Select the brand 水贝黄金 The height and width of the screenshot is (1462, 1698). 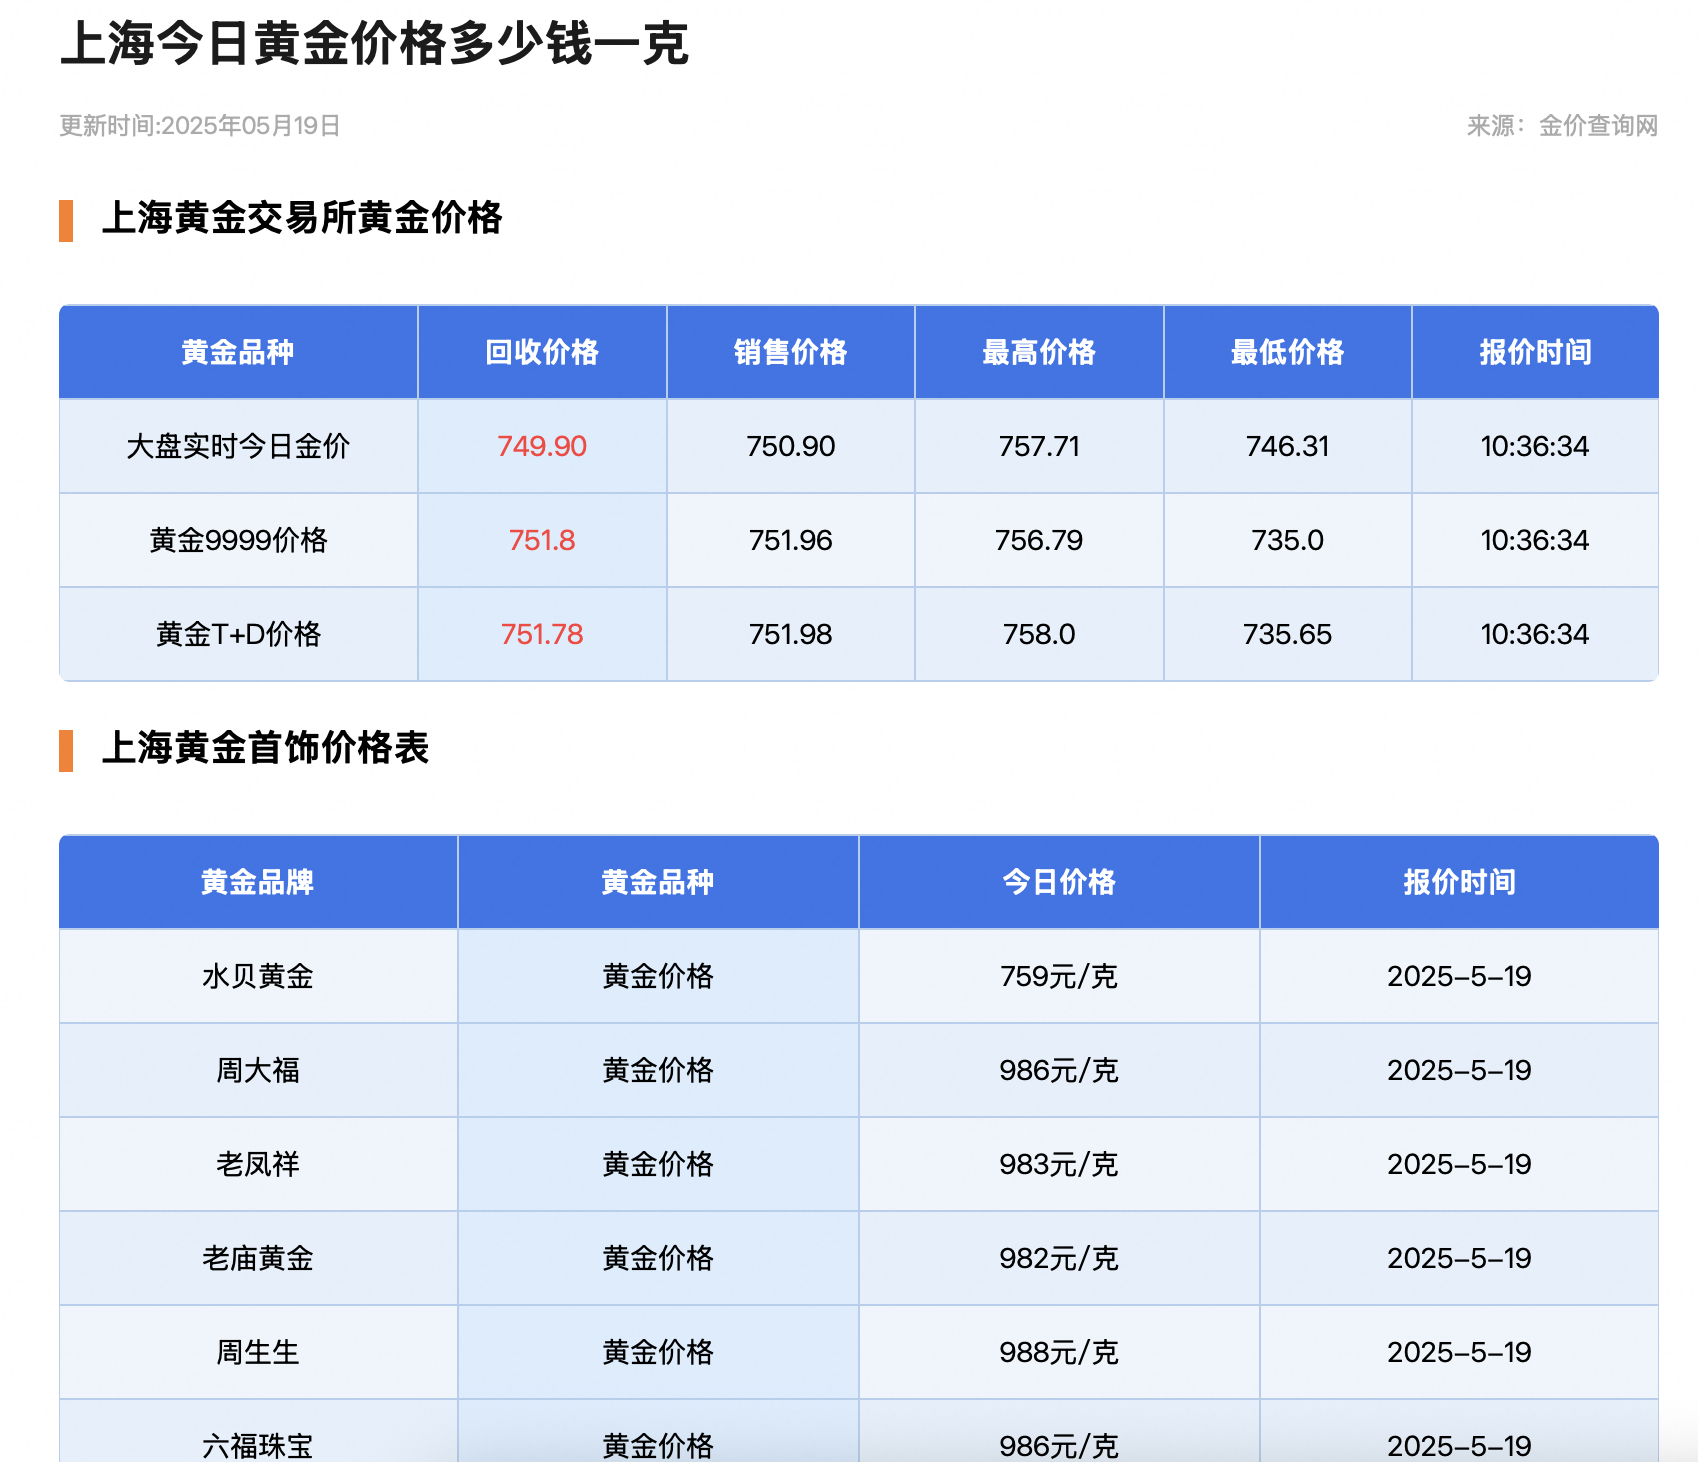(258, 976)
